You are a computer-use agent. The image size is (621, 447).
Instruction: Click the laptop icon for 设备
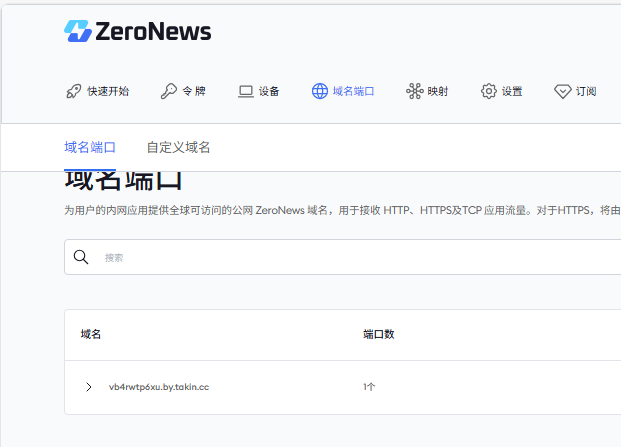[246, 91]
